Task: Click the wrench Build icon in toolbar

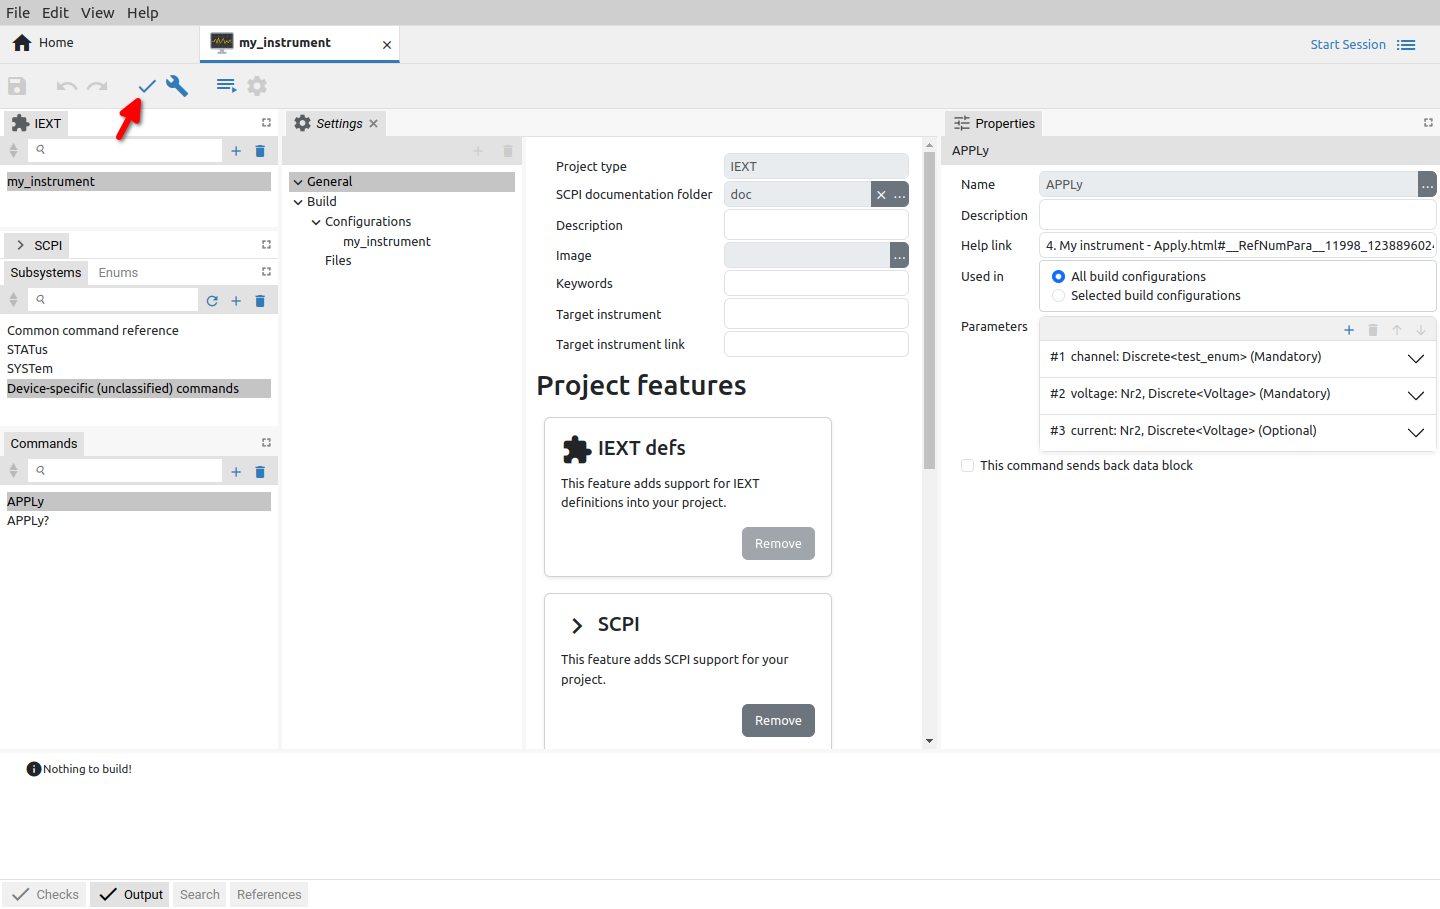Action: click(x=177, y=86)
